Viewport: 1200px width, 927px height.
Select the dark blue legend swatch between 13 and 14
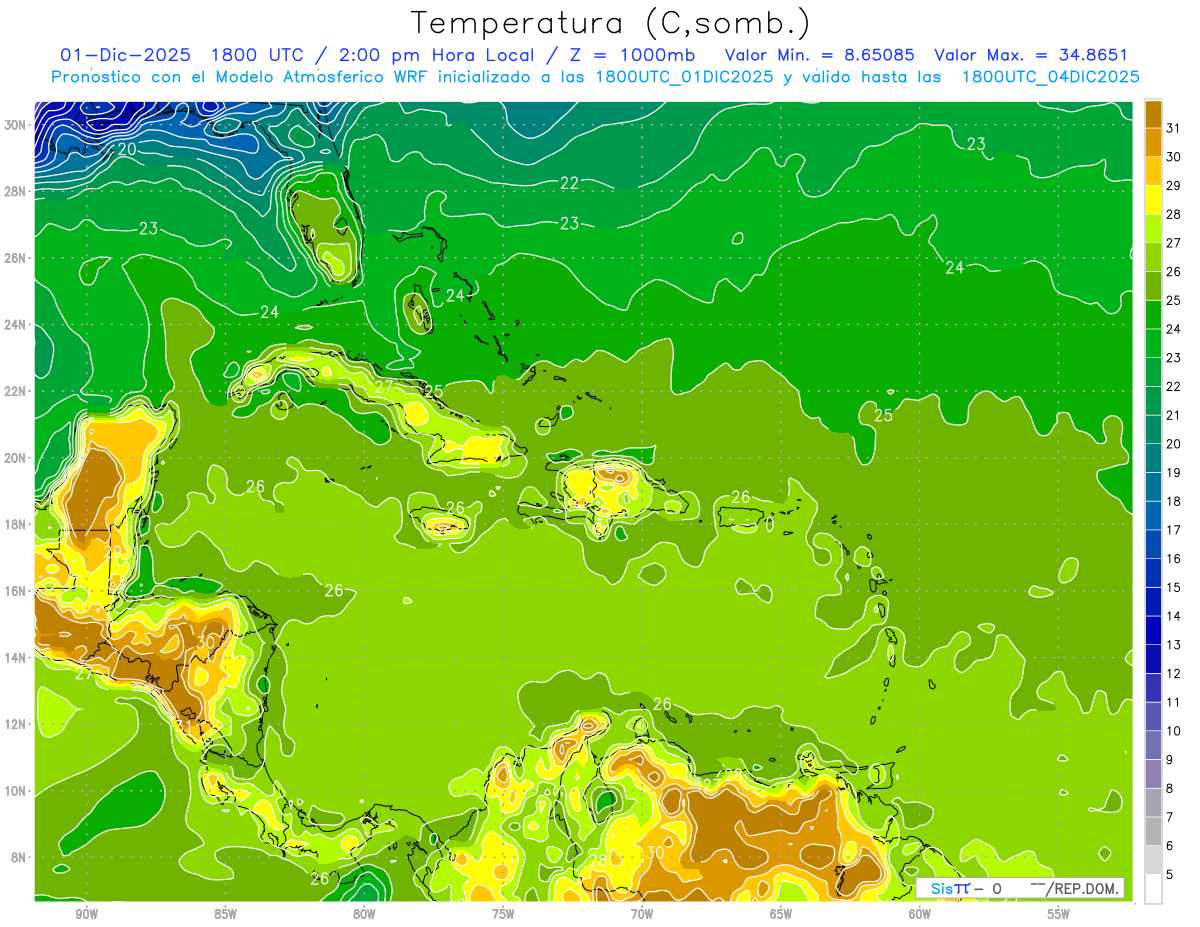pos(1153,631)
